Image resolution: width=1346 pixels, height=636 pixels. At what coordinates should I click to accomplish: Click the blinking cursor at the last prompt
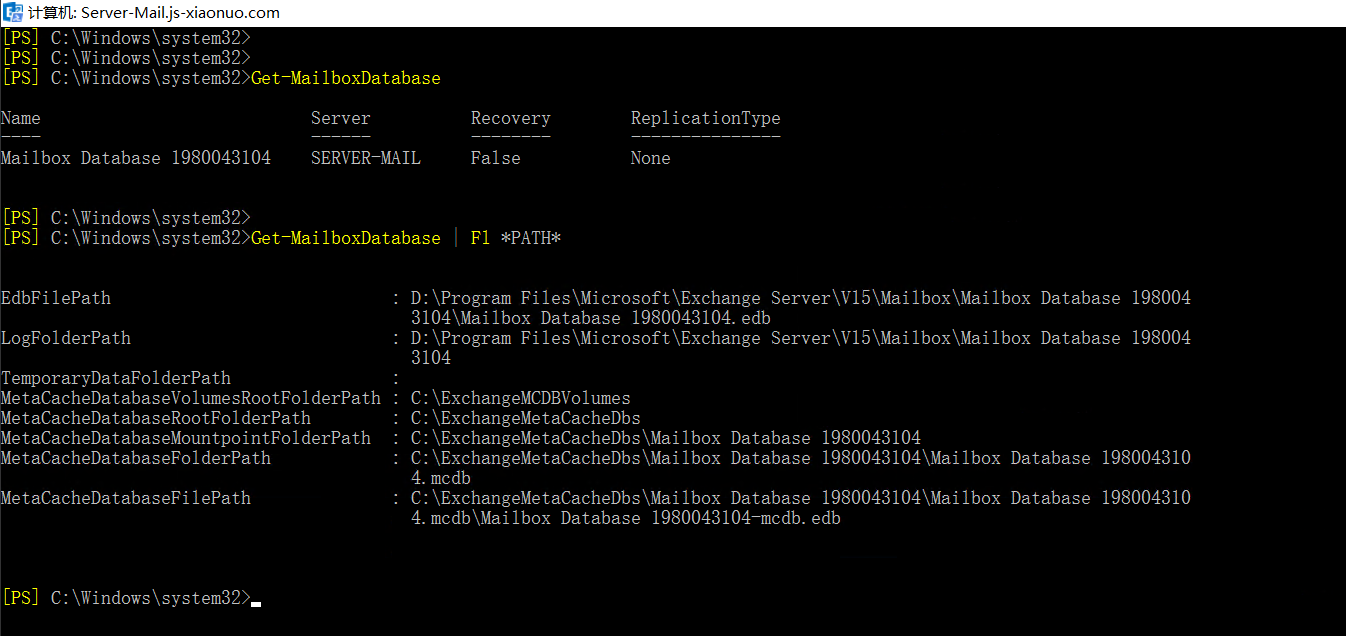256,604
